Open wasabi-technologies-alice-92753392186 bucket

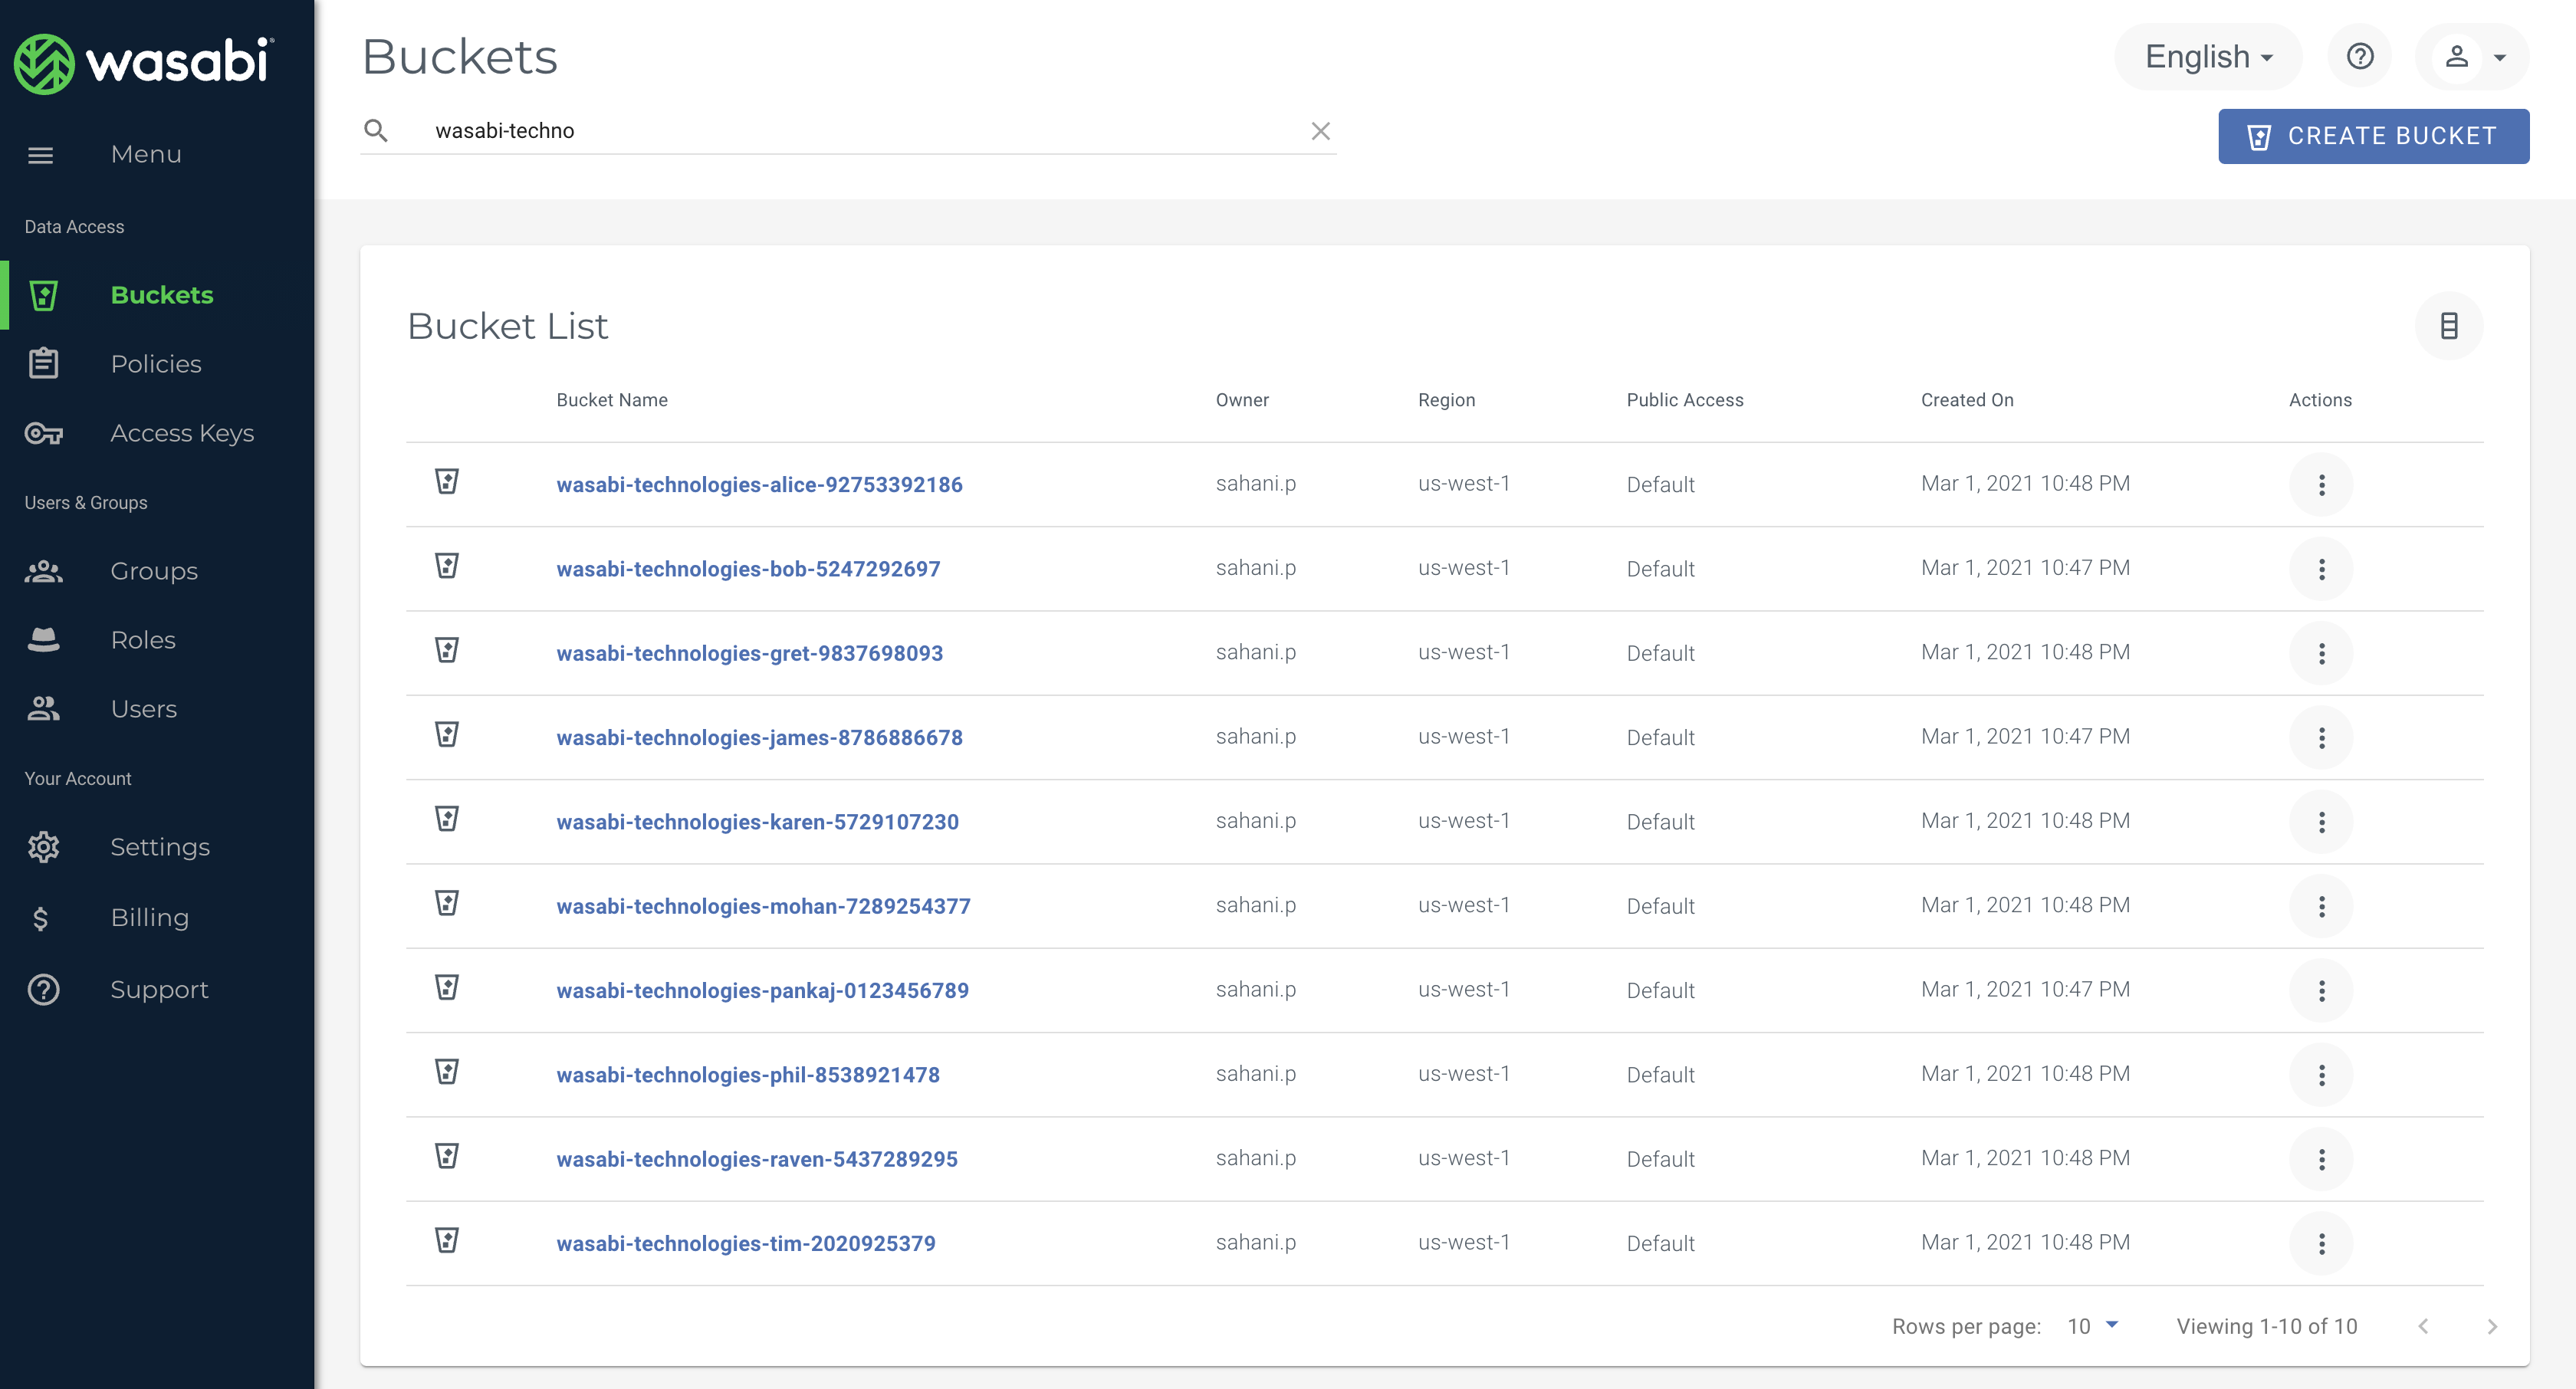pyautogui.click(x=759, y=484)
